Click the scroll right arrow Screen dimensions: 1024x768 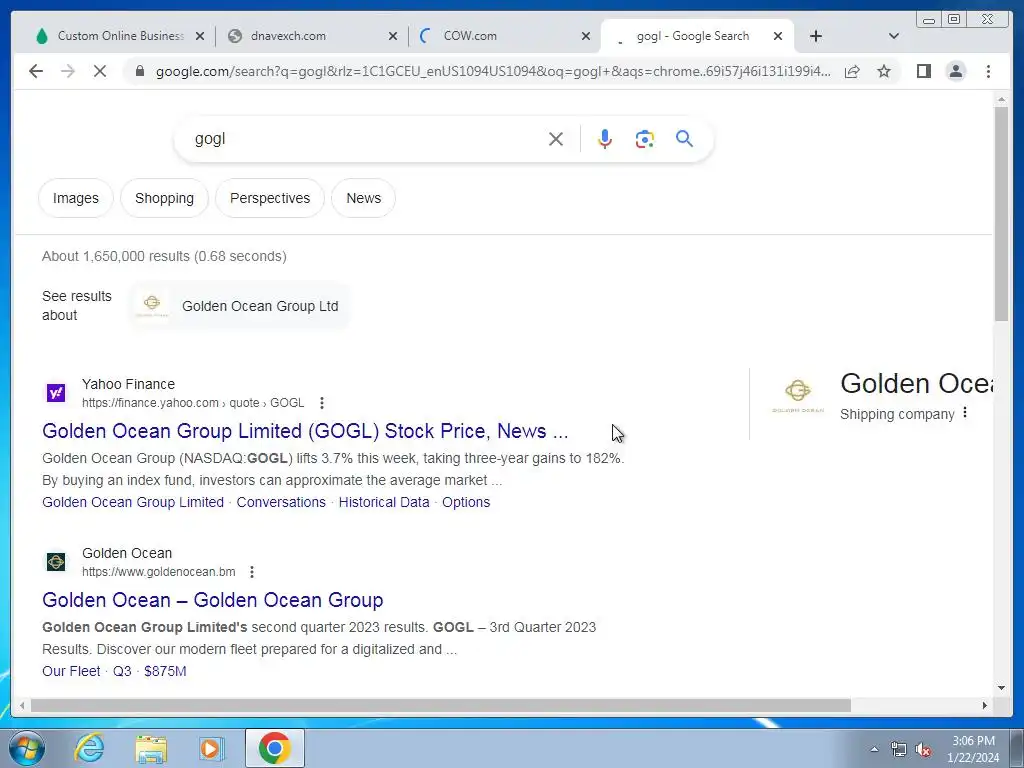point(985,705)
